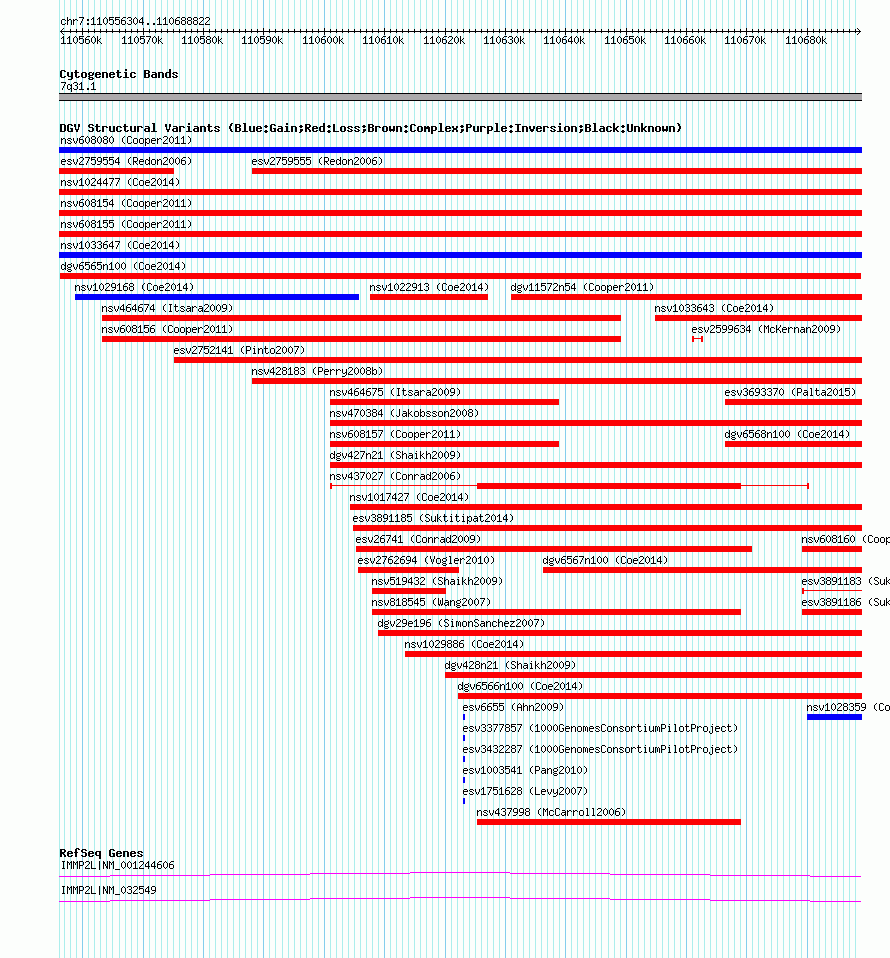Viewport: 890px width, 958px height.
Task: Click the 110600k ruler tick label
Action: pos(323,40)
